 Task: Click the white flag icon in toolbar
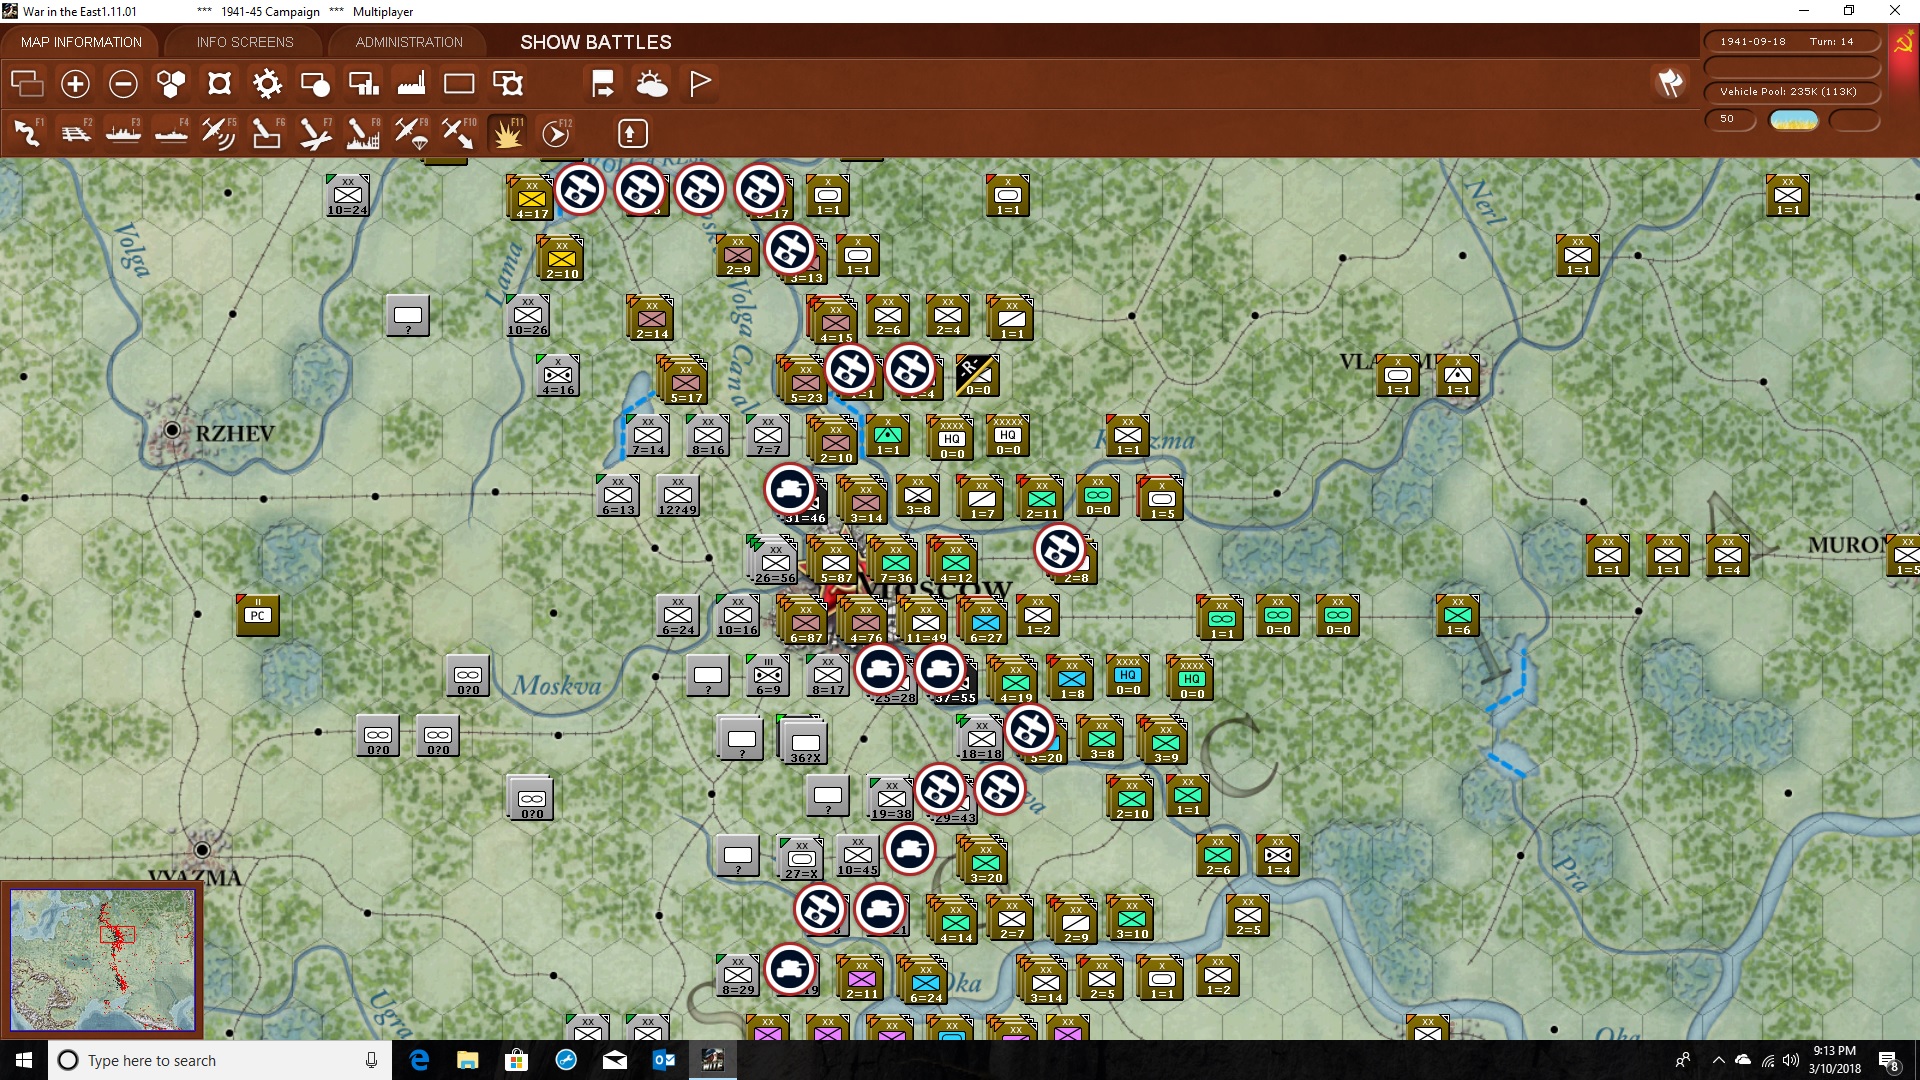[x=700, y=84]
